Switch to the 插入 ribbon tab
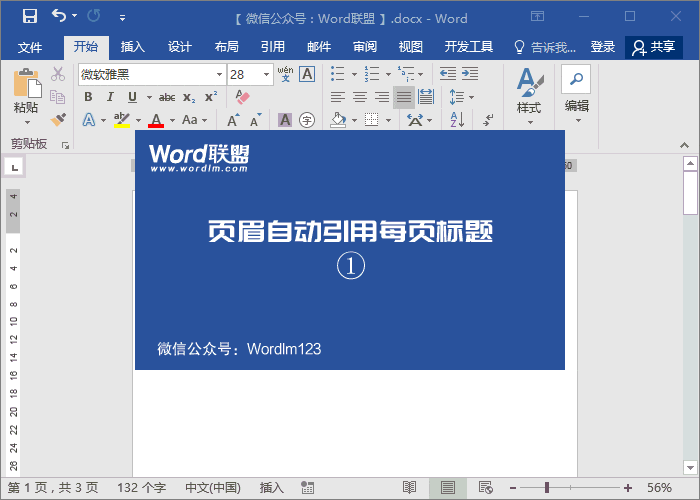This screenshot has width=700, height=500. pos(133,47)
